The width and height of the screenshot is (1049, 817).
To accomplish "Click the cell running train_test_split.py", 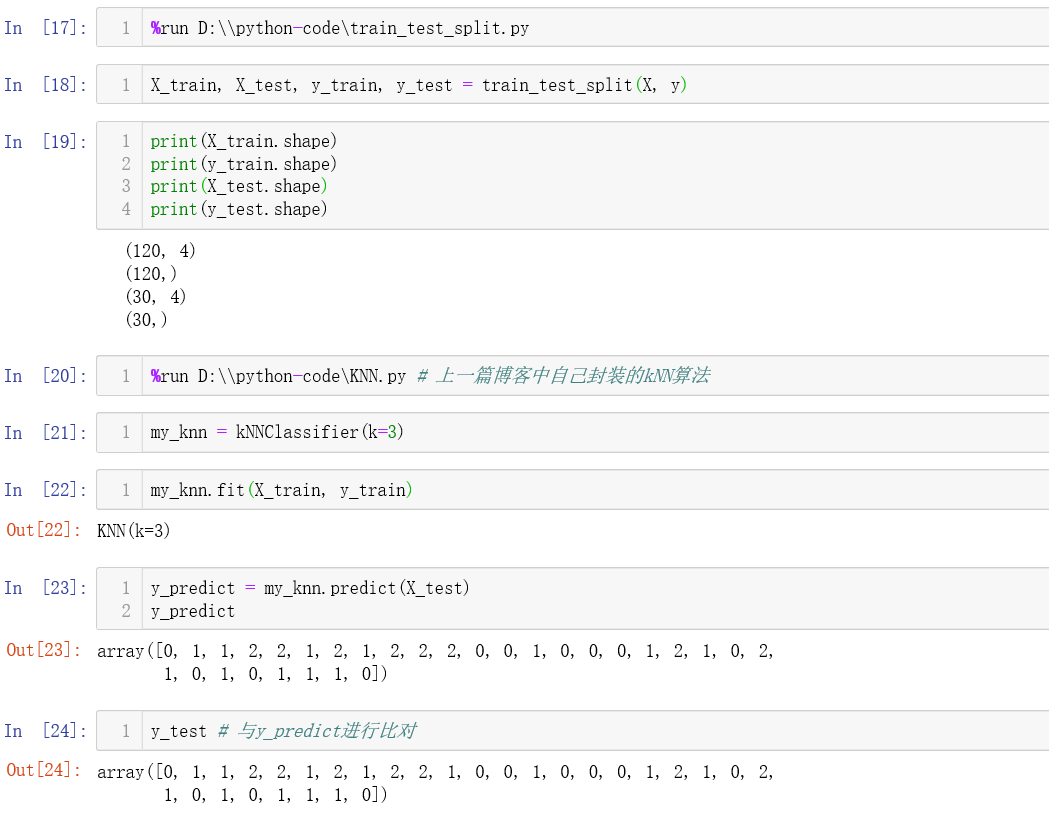I will (x=340, y=28).
